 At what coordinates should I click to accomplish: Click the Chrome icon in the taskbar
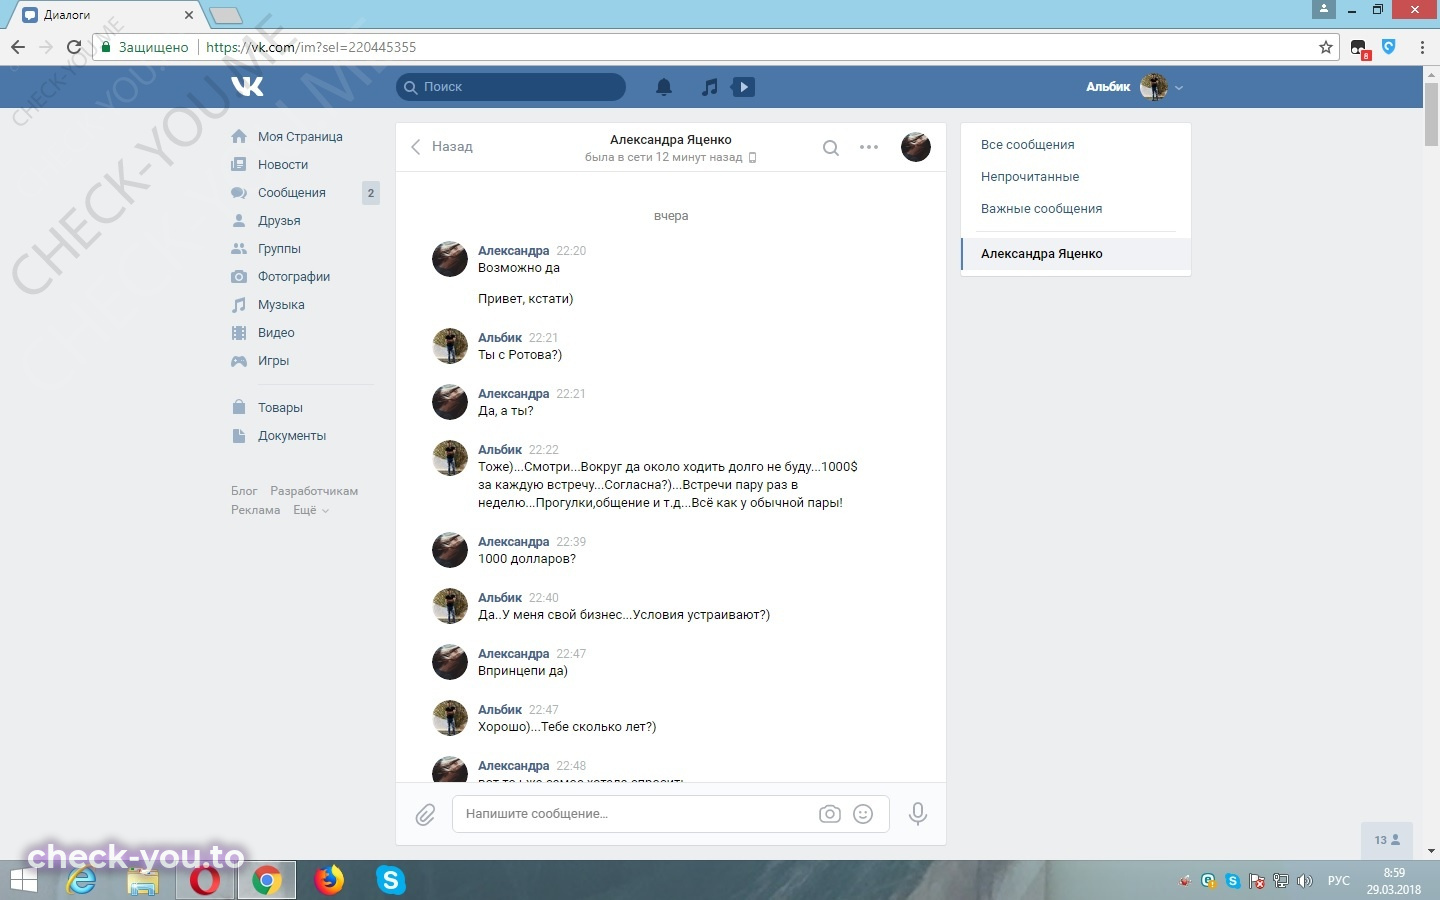pos(266,880)
